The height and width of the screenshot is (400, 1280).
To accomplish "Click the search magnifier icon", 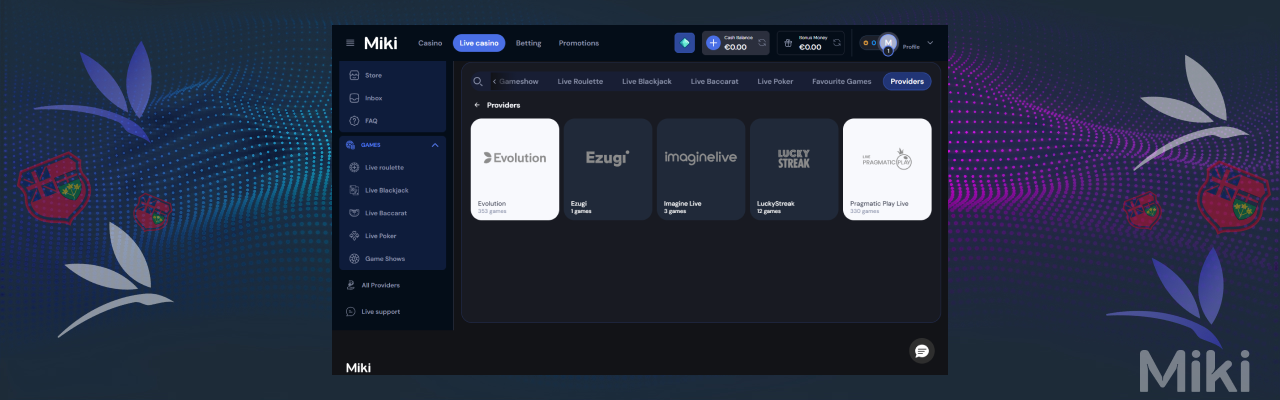I will click(478, 81).
